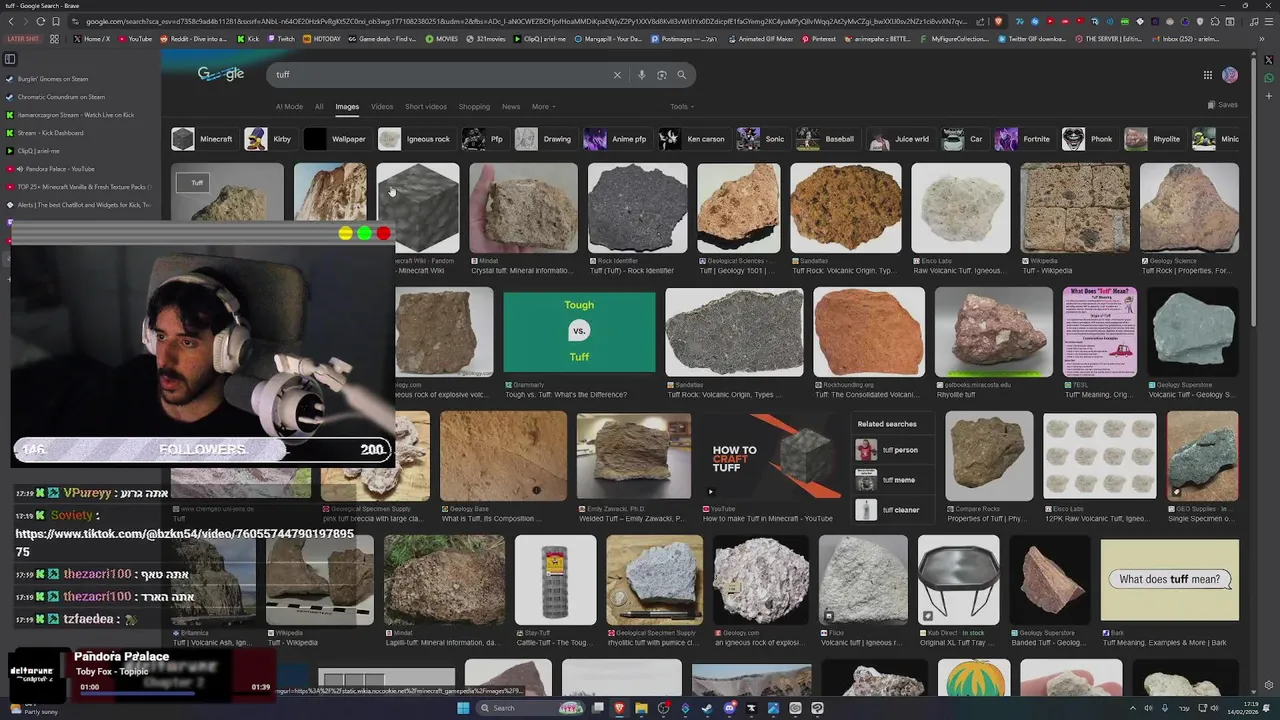Click the TikTok link in the chat overlay
1280x720 pixels.
(x=185, y=542)
